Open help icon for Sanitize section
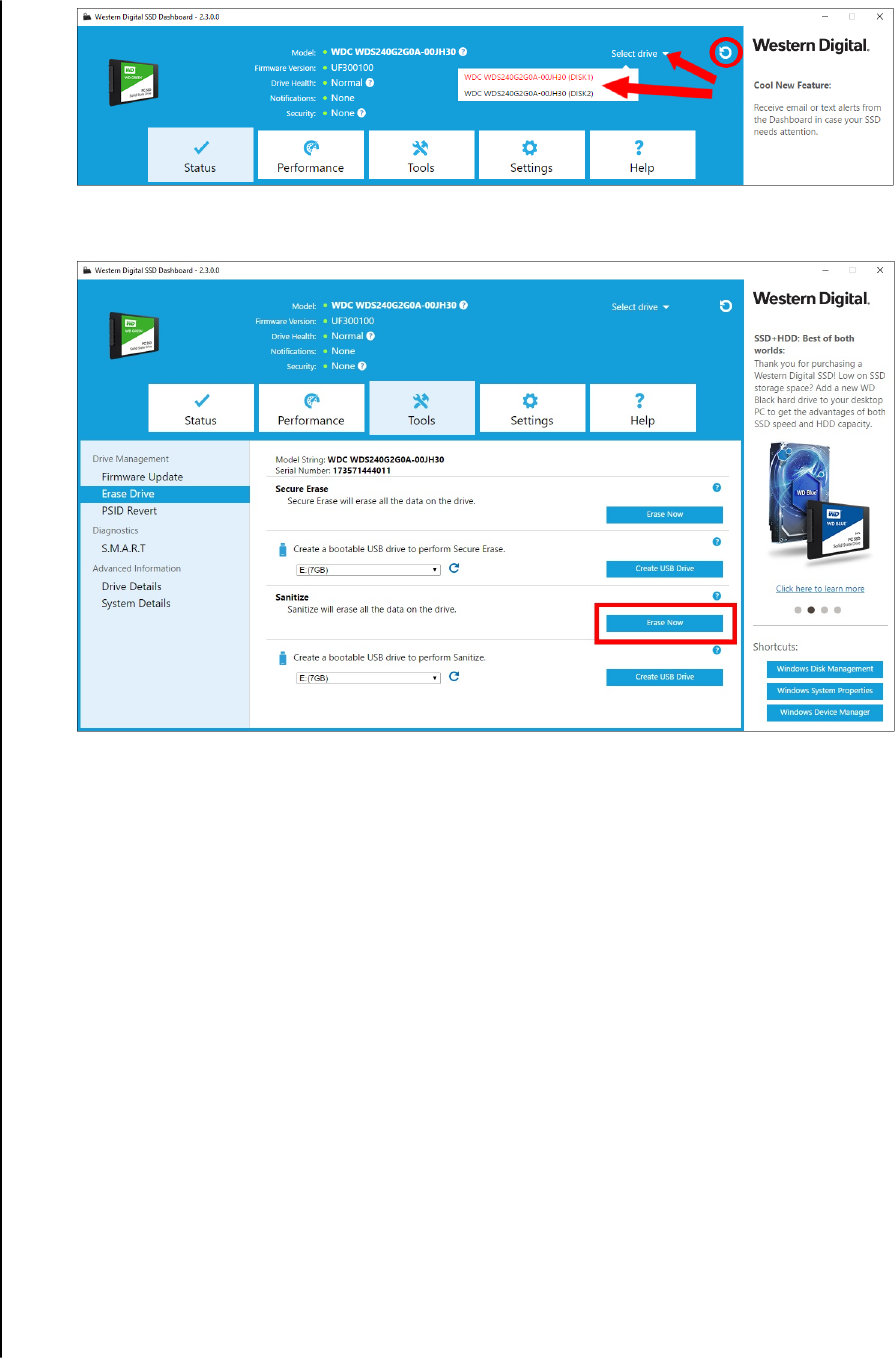The width and height of the screenshot is (895, 1358). point(717,596)
